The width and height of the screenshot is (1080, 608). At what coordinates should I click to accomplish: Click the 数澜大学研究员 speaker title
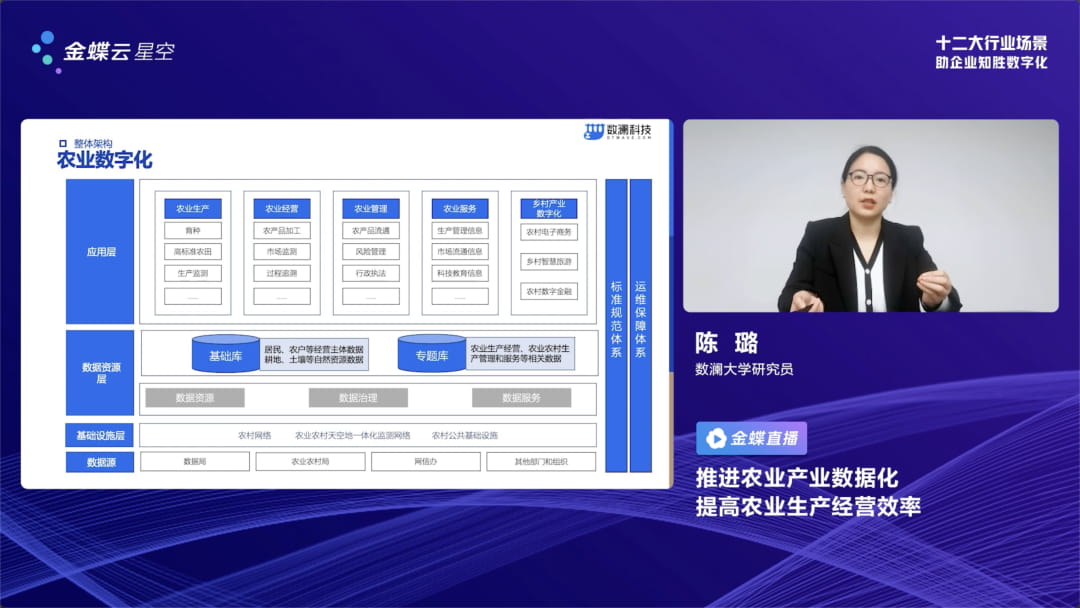point(744,370)
